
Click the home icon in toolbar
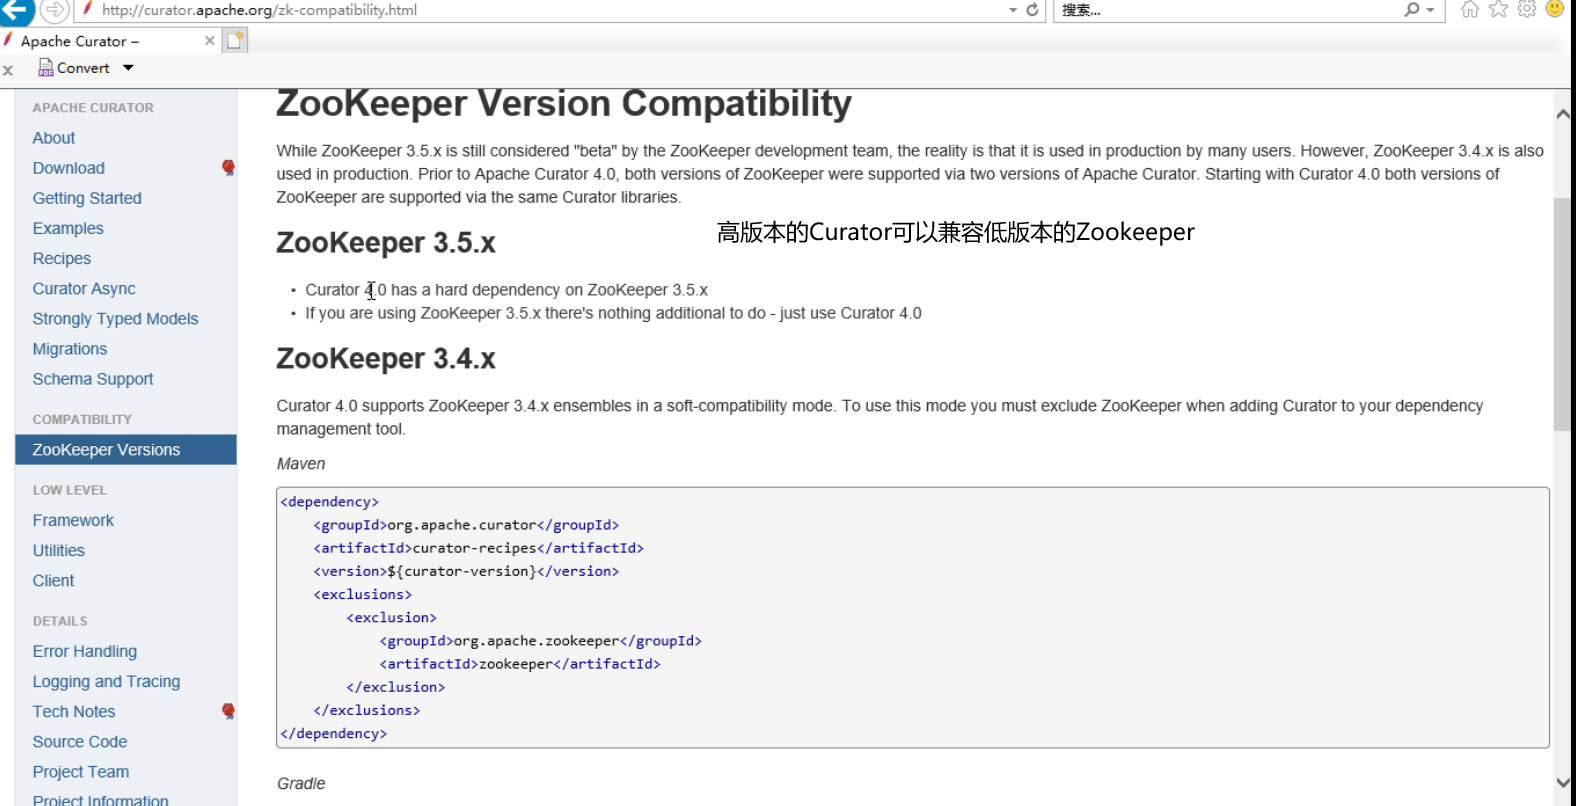pyautogui.click(x=1469, y=10)
